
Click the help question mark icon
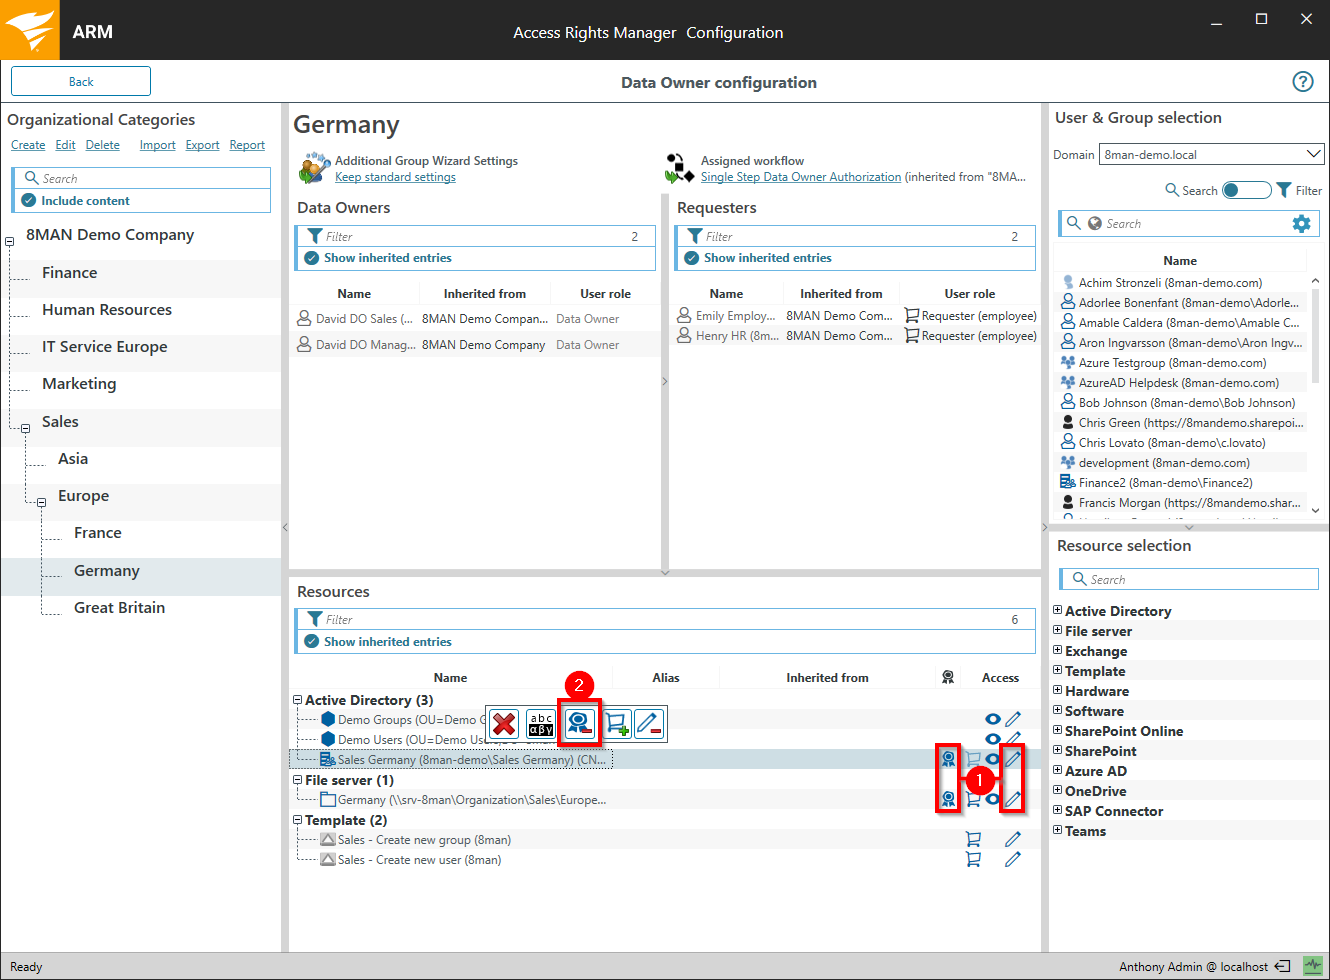point(1302,82)
